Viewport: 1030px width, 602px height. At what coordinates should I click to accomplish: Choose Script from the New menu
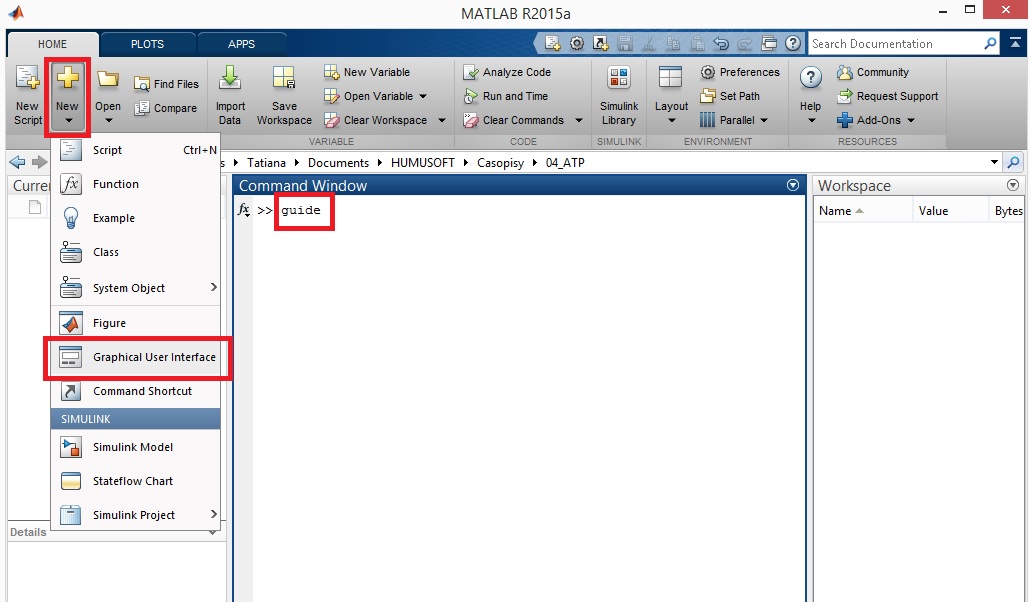[136, 150]
